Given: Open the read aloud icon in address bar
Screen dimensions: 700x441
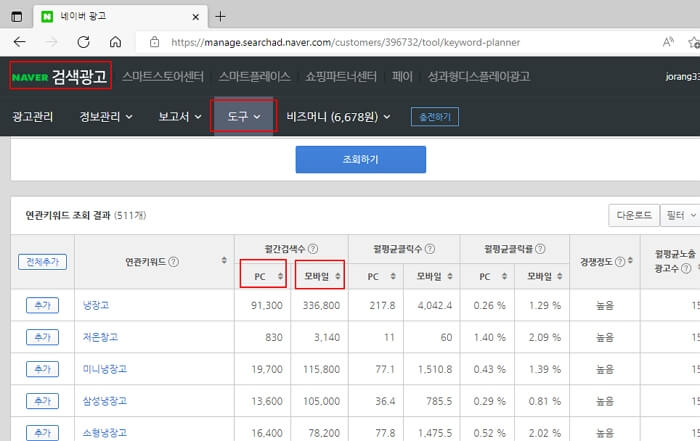Looking at the screenshot, I should [668, 42].
